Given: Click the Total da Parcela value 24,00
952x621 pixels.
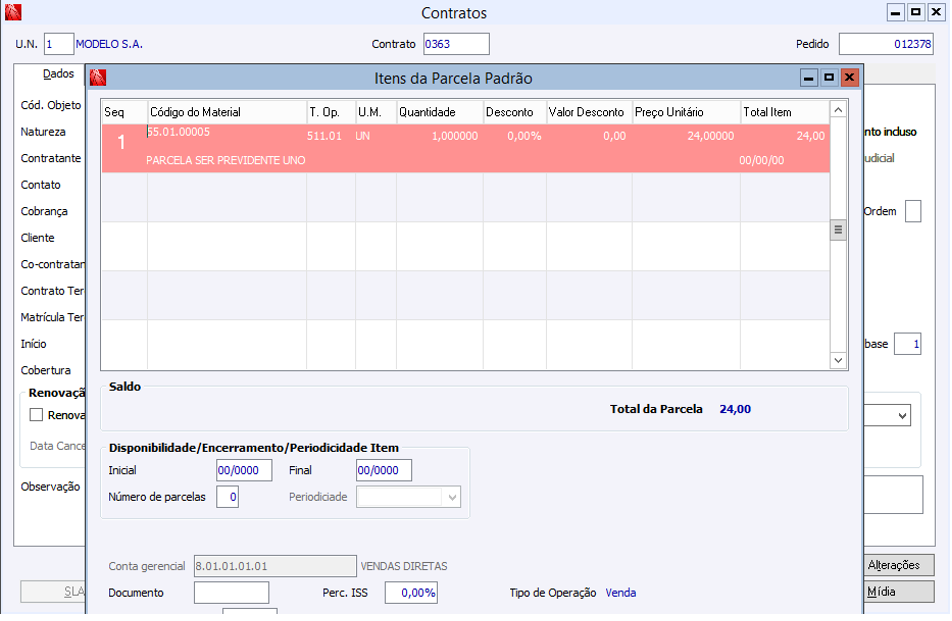Looking at the screenshot, I should coord(735,410).
